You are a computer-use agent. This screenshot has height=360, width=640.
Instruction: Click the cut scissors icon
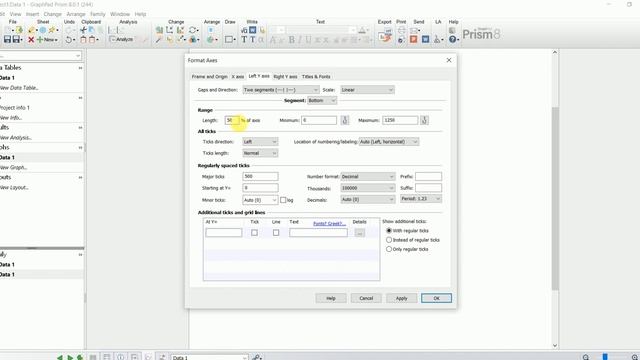point(83,30)
